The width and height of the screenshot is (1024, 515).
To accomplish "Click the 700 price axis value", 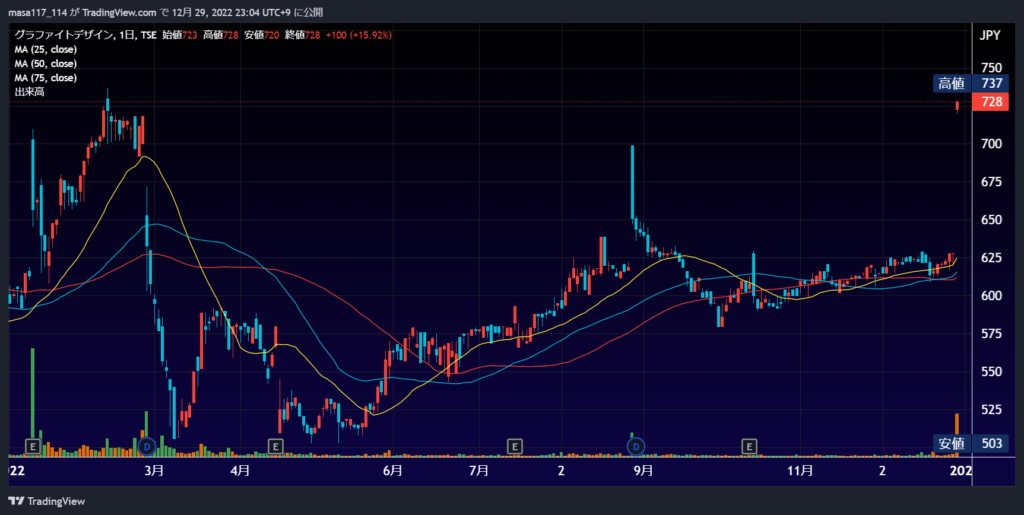I will coord(991,144).
